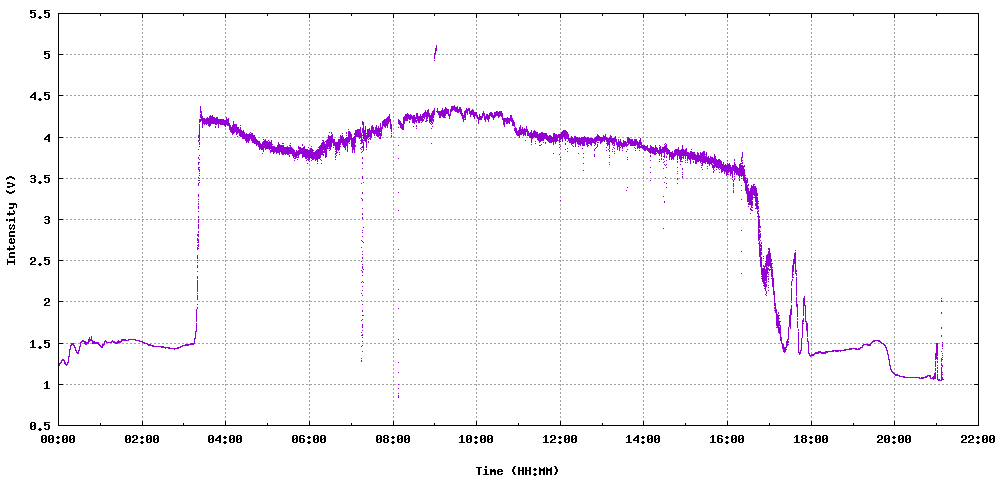
Task: Select the 0.5 intensity tick label
Action: [40, 426]
